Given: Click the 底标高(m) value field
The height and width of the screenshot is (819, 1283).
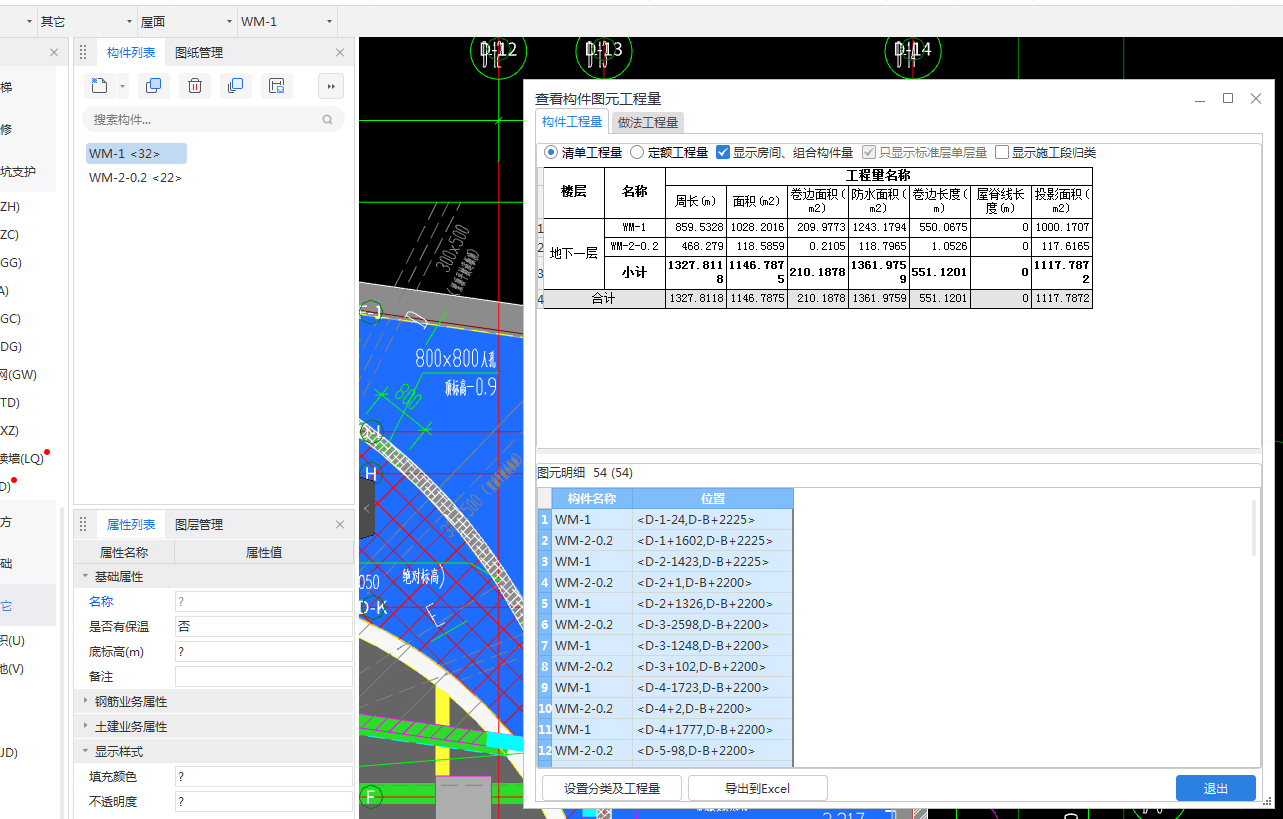Looking at the screenshot, I should pyautogui.click(x=264, y=652).
